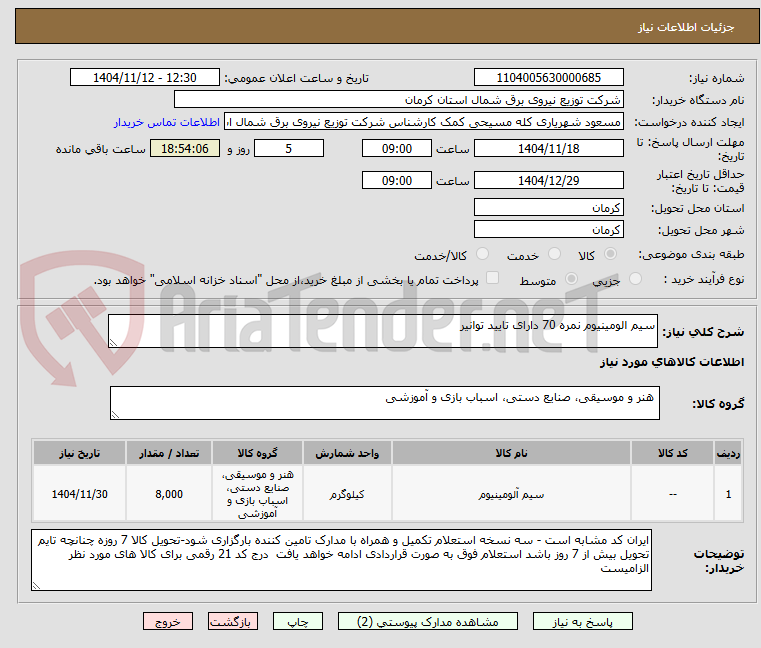The height and width of the screenshot is (648, 761).
Task: Click the تاریخ نیاز column header
Action: click(80, 453)
